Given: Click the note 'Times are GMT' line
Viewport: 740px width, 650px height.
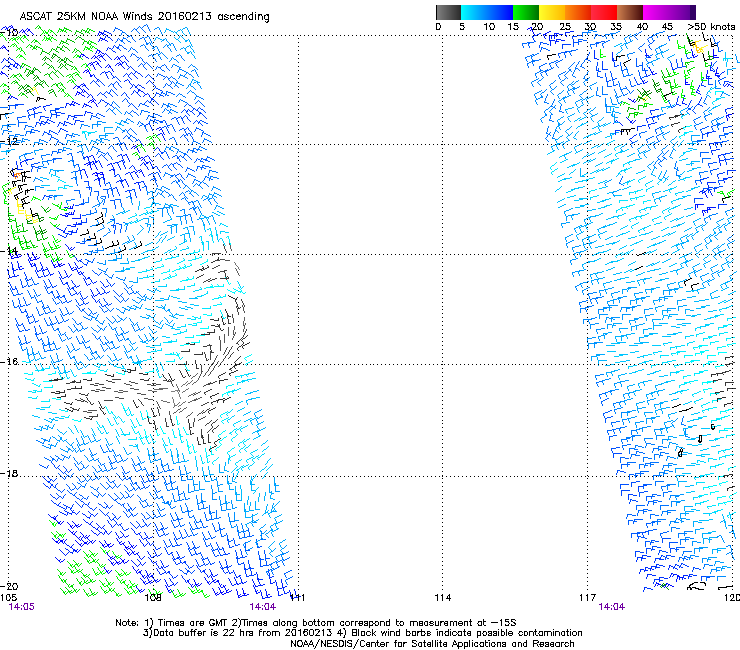Looking at the screenshot, I should pos(316,623).
